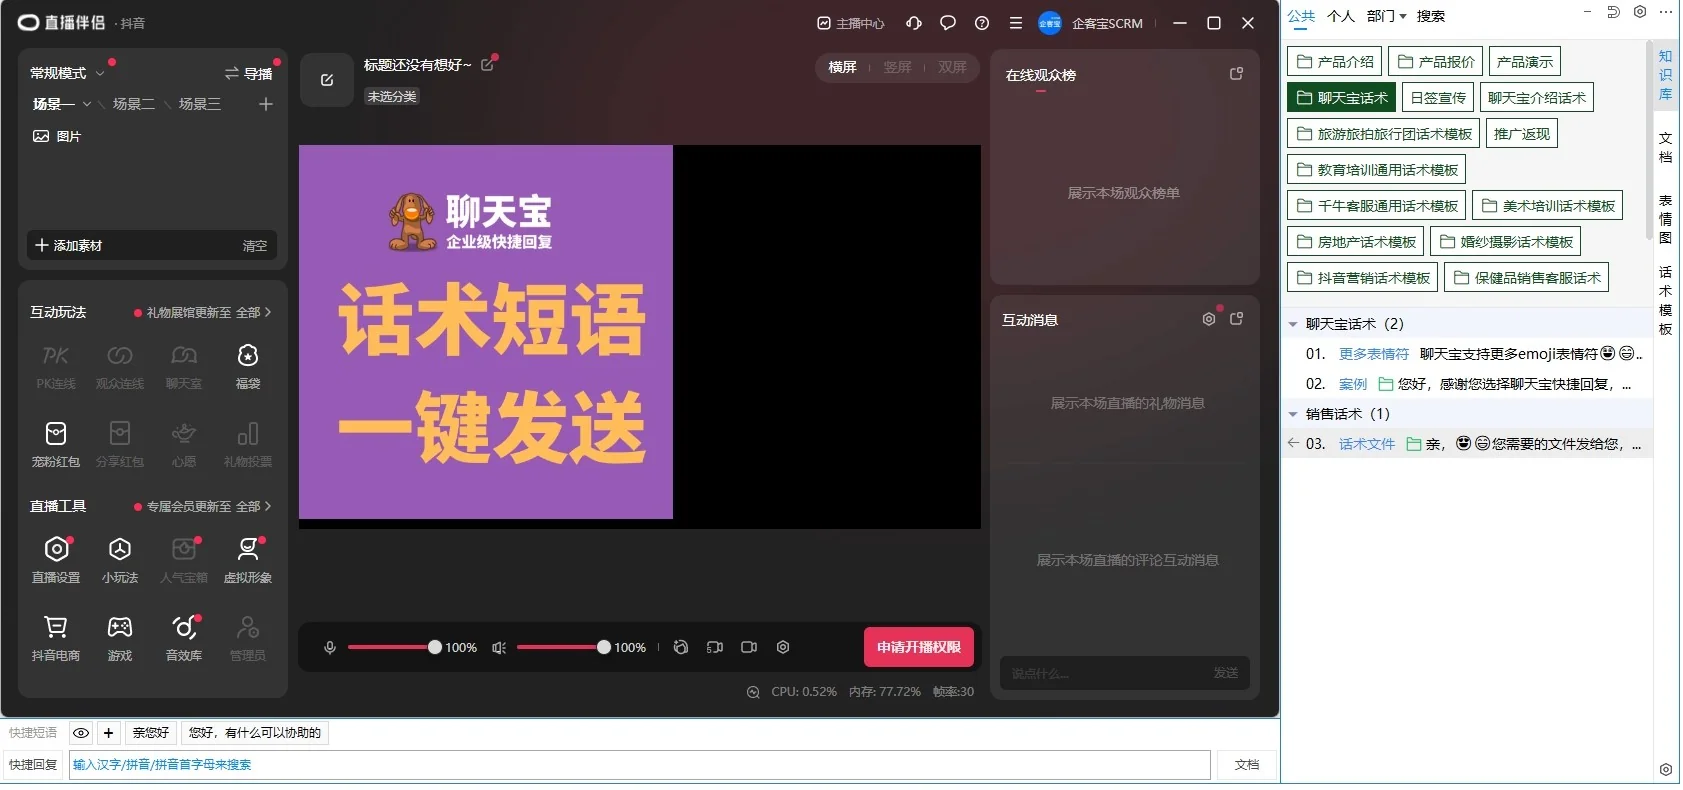The image size is (1683, 790).
Task: Edit the live title pencil icon
Action: click(488, 64)
